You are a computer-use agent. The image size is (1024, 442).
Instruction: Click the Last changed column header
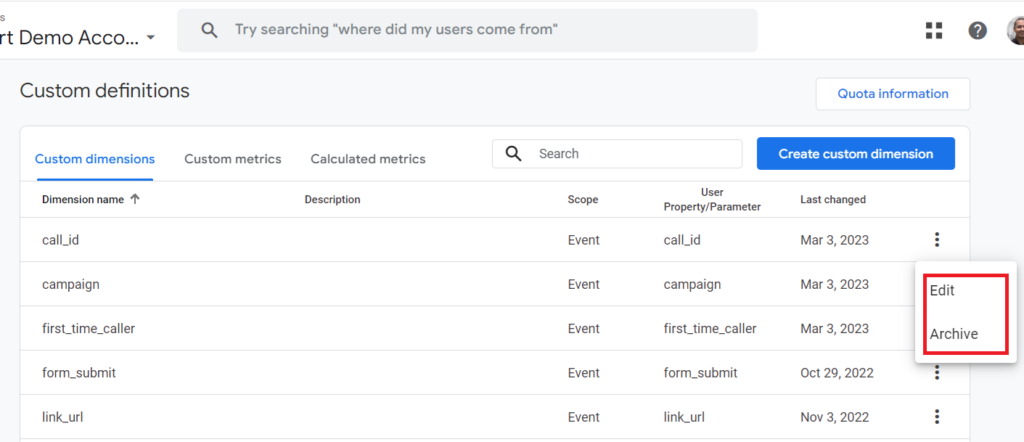click(833, 200)
